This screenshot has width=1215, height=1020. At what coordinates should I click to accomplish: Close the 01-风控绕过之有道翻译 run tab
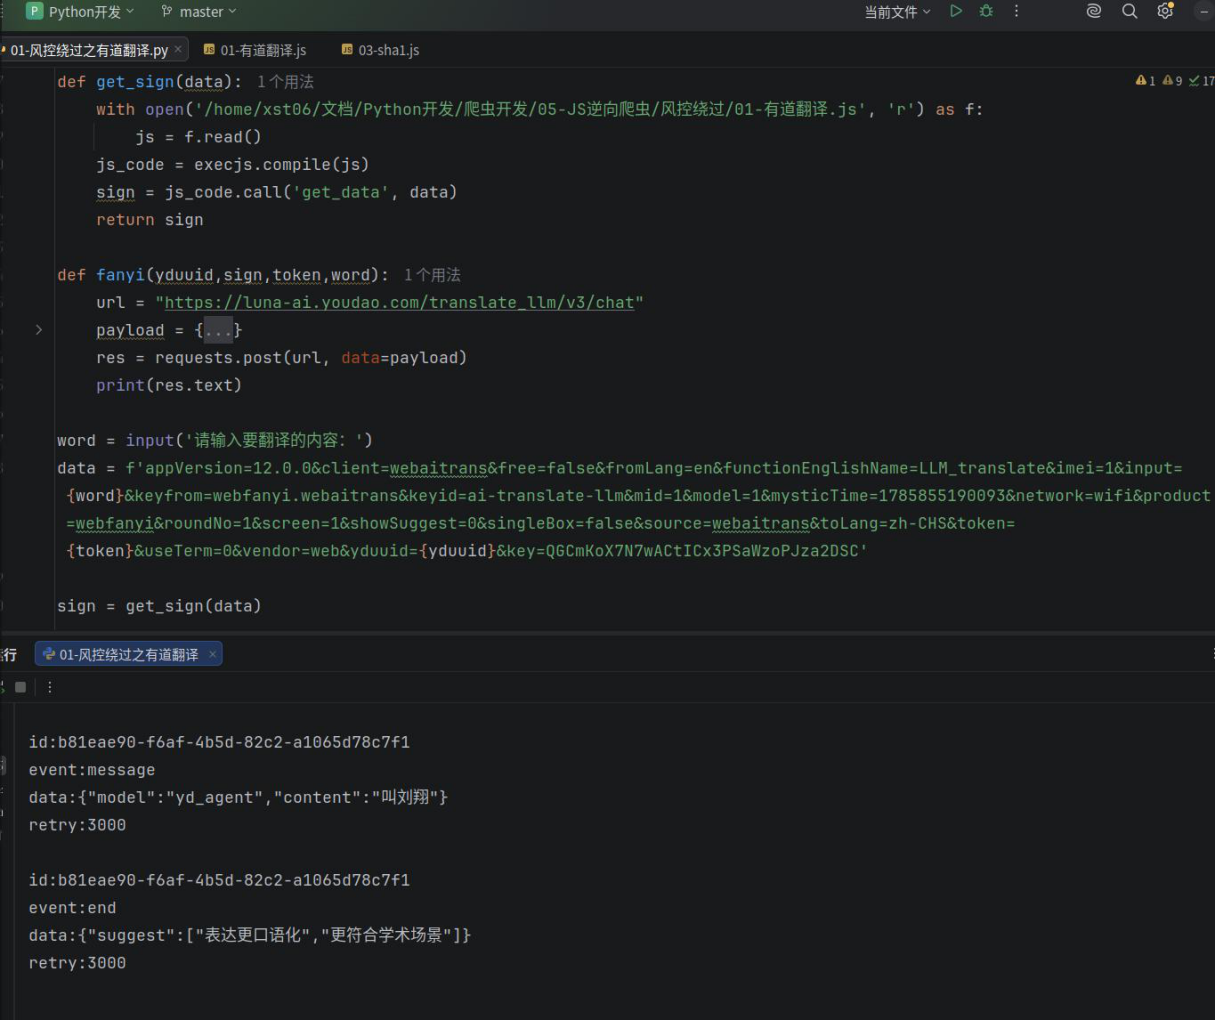point(212,654)
